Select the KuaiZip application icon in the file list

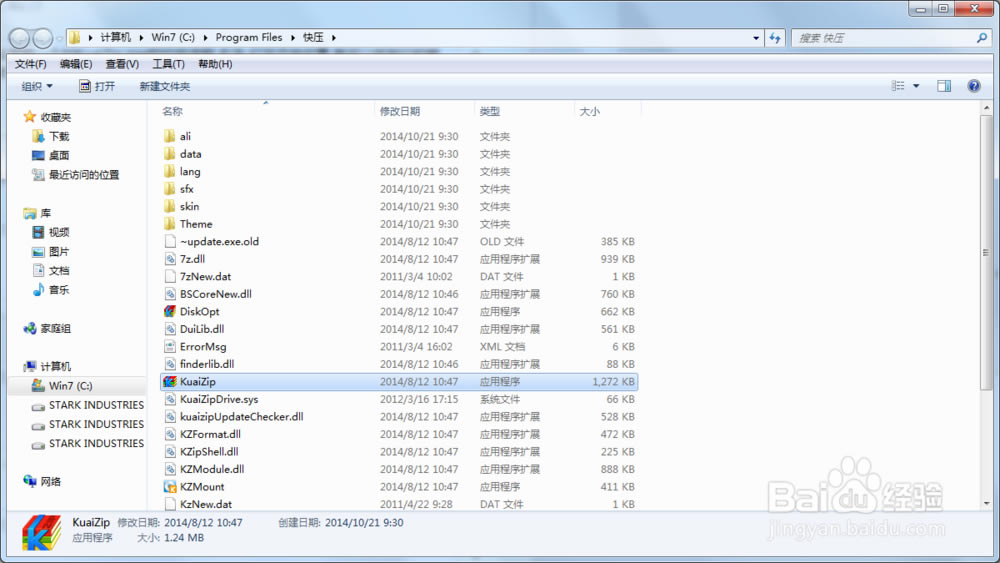[x=170, y=382]
